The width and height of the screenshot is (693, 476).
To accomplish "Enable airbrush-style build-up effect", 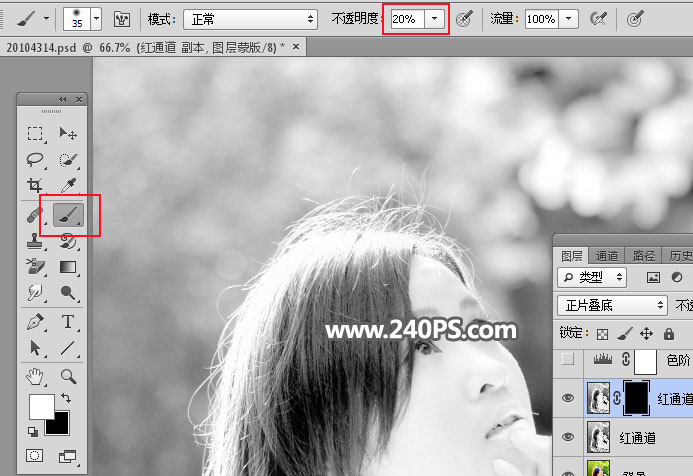I will coord(598,19).
